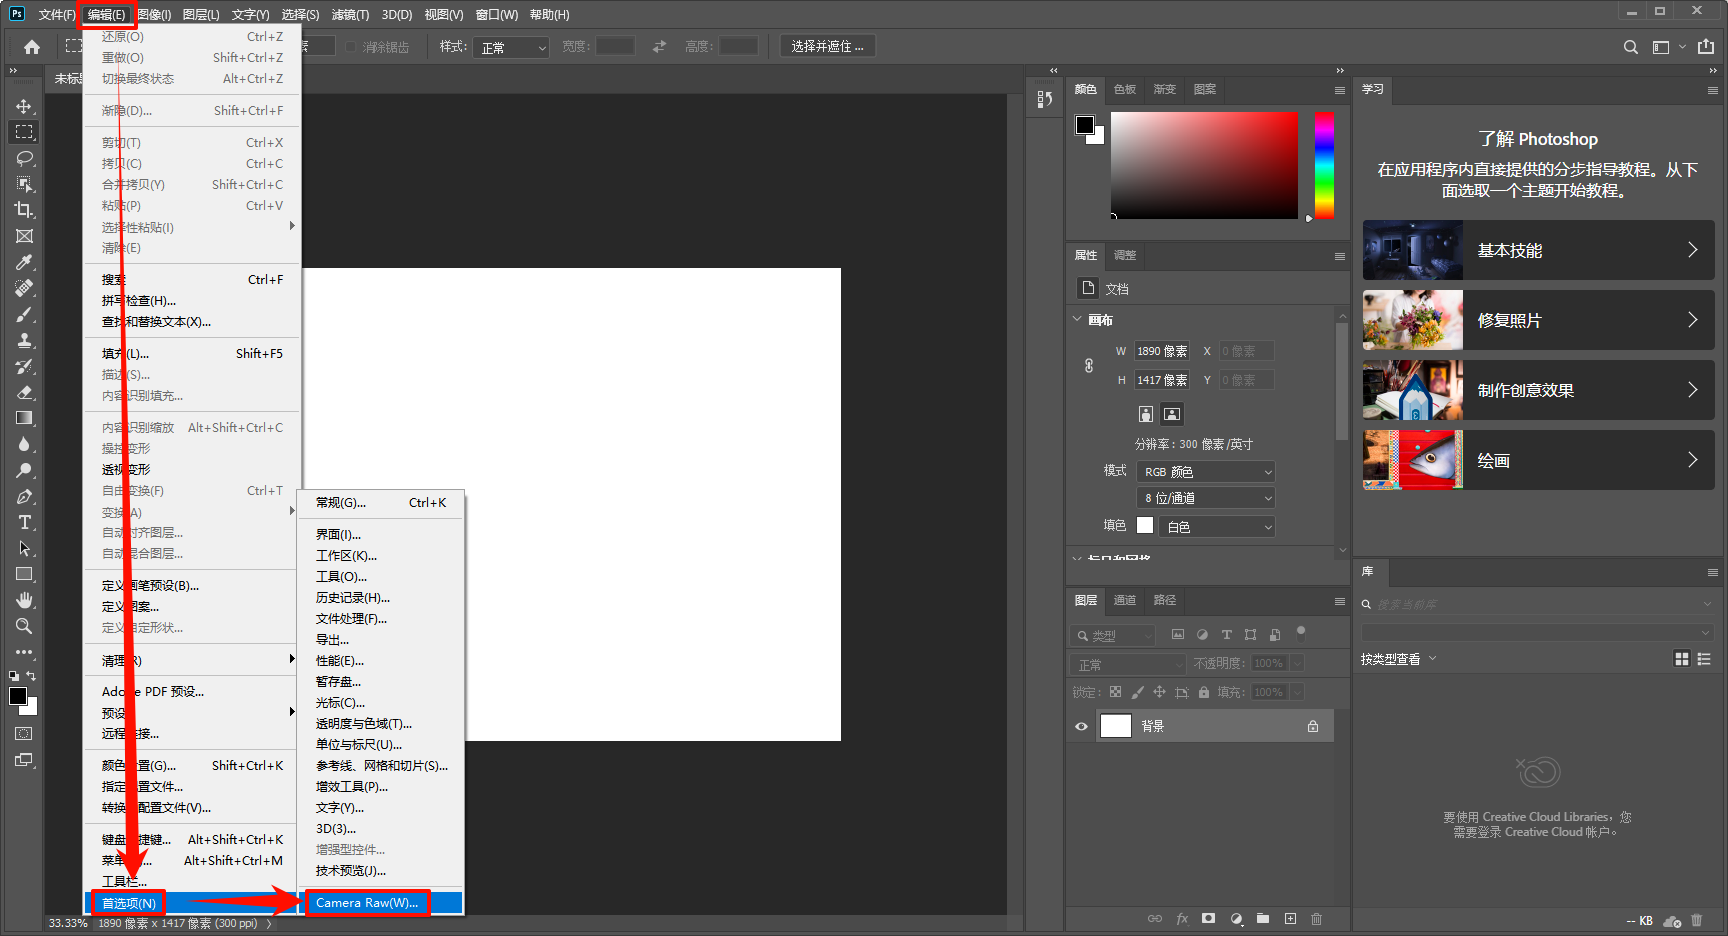Select landscape canvas orientation button
This screenshot has width=1728, height=936.
(1172, 414)
